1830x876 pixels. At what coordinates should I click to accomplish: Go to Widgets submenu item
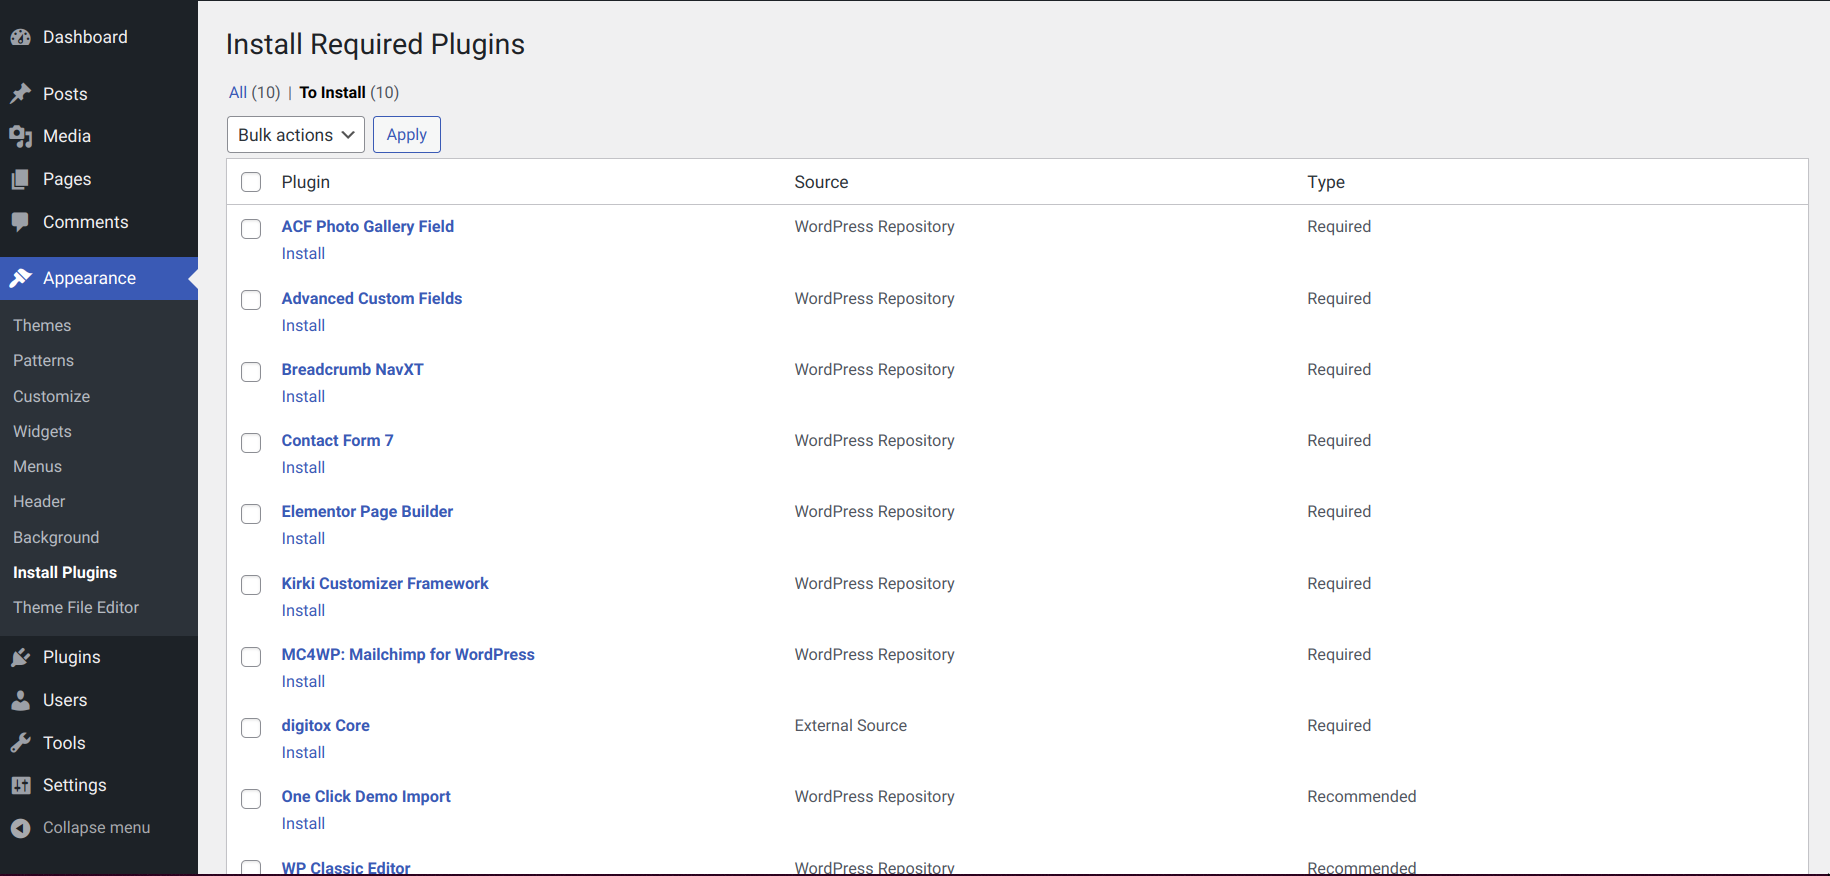coord(42,431)
